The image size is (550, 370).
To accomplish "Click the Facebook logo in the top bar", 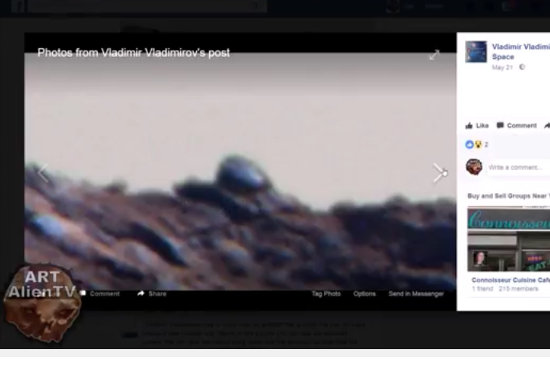I will pyautogui.click(x=17, y=6).
